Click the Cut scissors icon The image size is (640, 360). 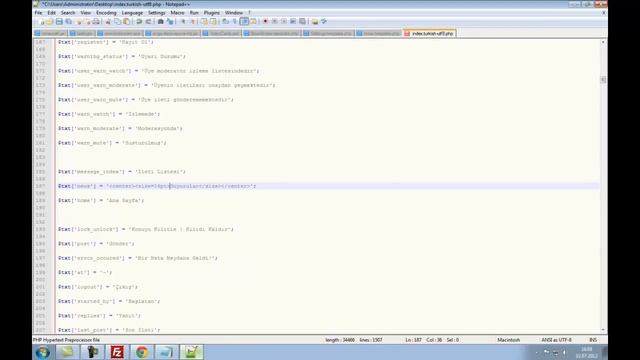pos(109,21)
